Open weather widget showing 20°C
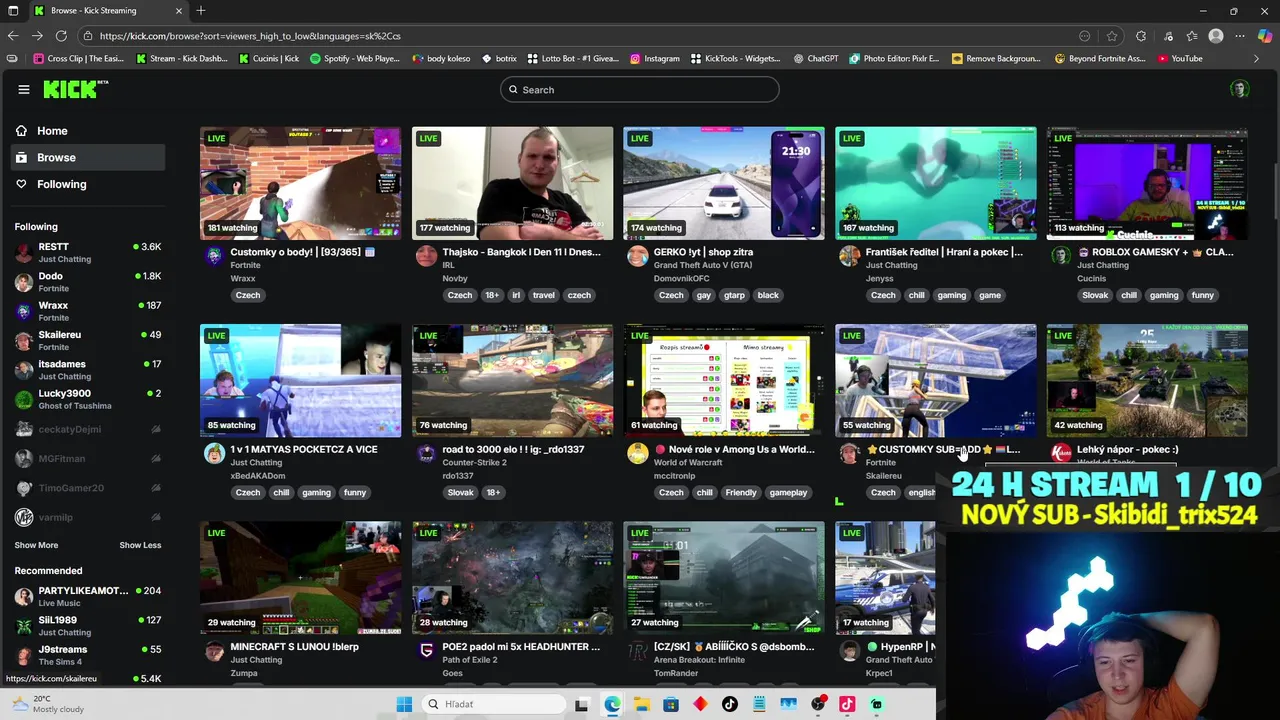This screenshot has width=1280, height=720. point(50,704)
